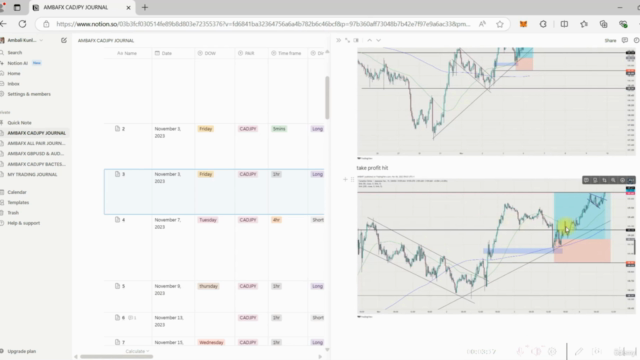
Task: Open AMBAFX GBPUSD & AUD page
Action: pyautogui.click(x=36, y=153)
